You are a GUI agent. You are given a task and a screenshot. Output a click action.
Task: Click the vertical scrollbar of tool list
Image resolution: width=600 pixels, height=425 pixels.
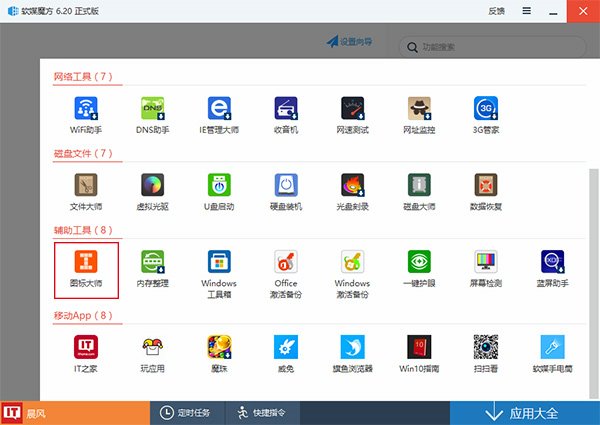click(x=593, y=283)
